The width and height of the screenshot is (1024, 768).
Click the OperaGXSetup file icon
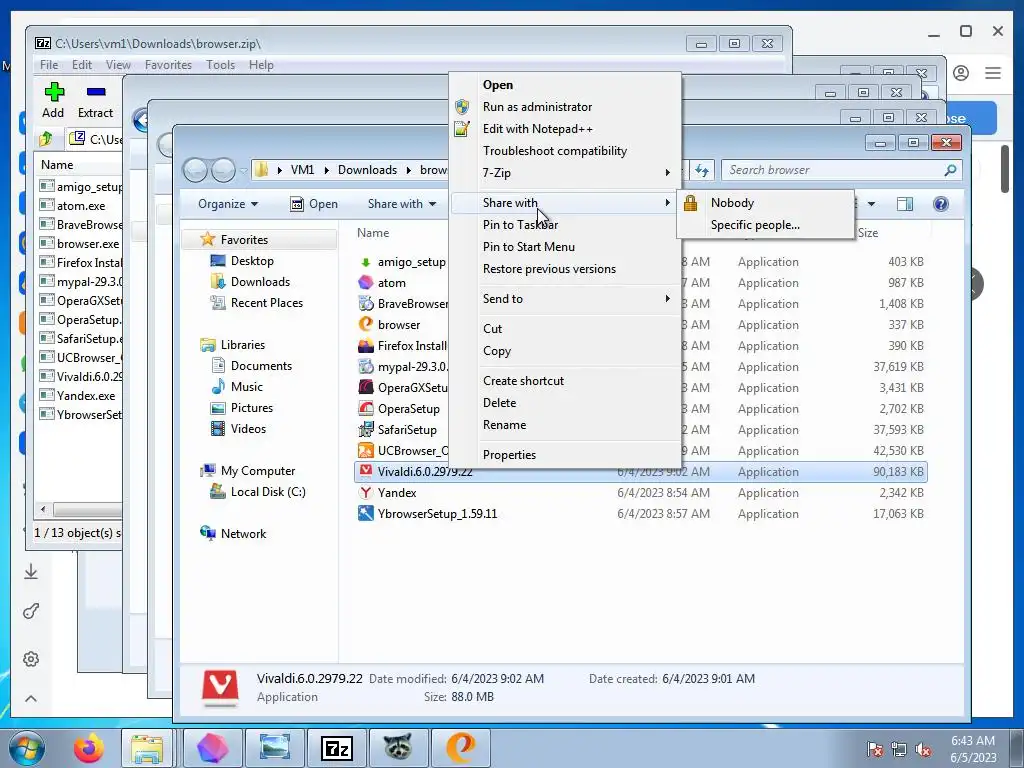(x=366, y=387)
